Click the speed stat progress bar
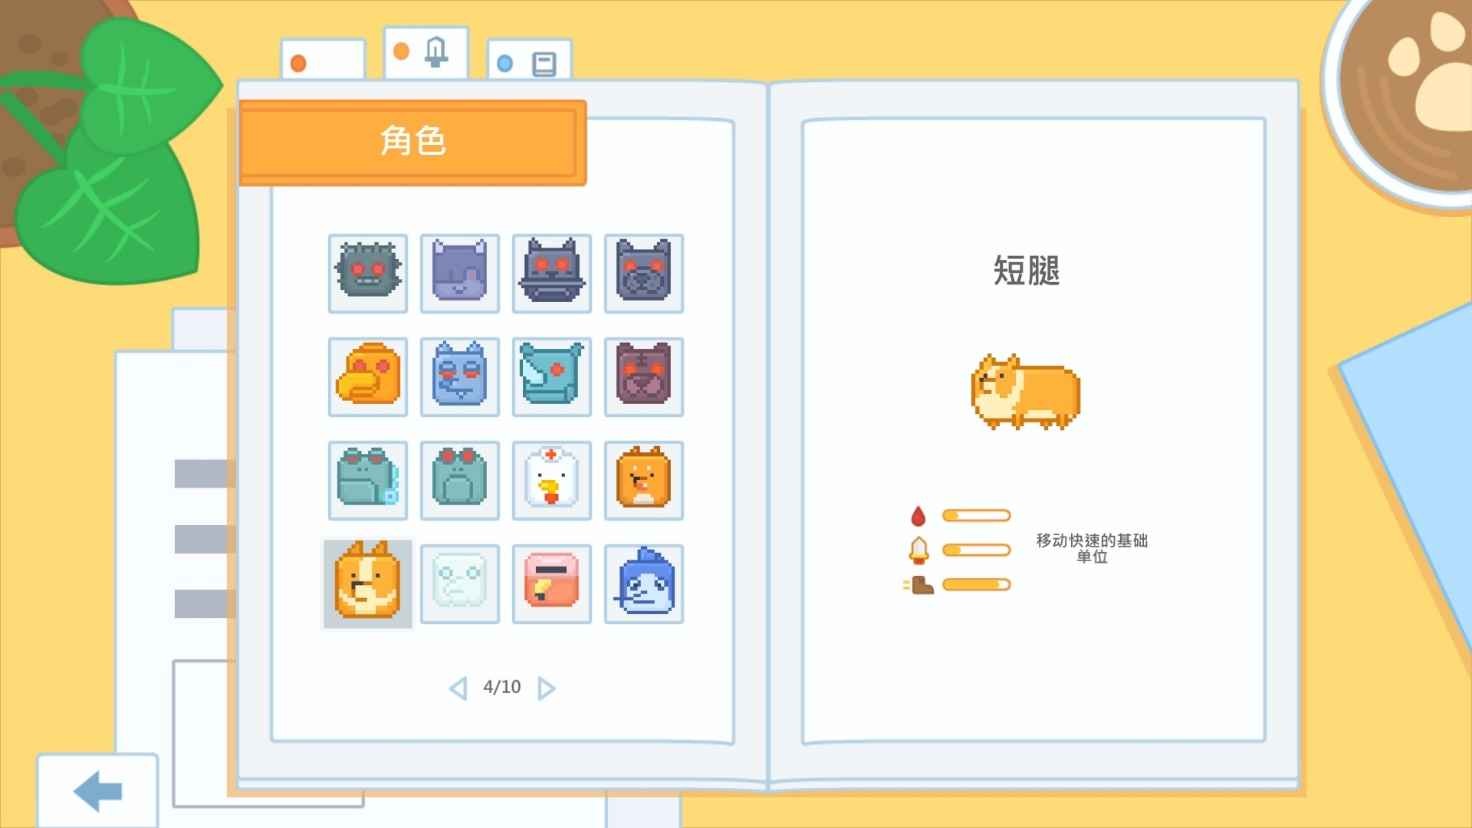This screenshot has height=828, width=1472. [x=977, y=584]
